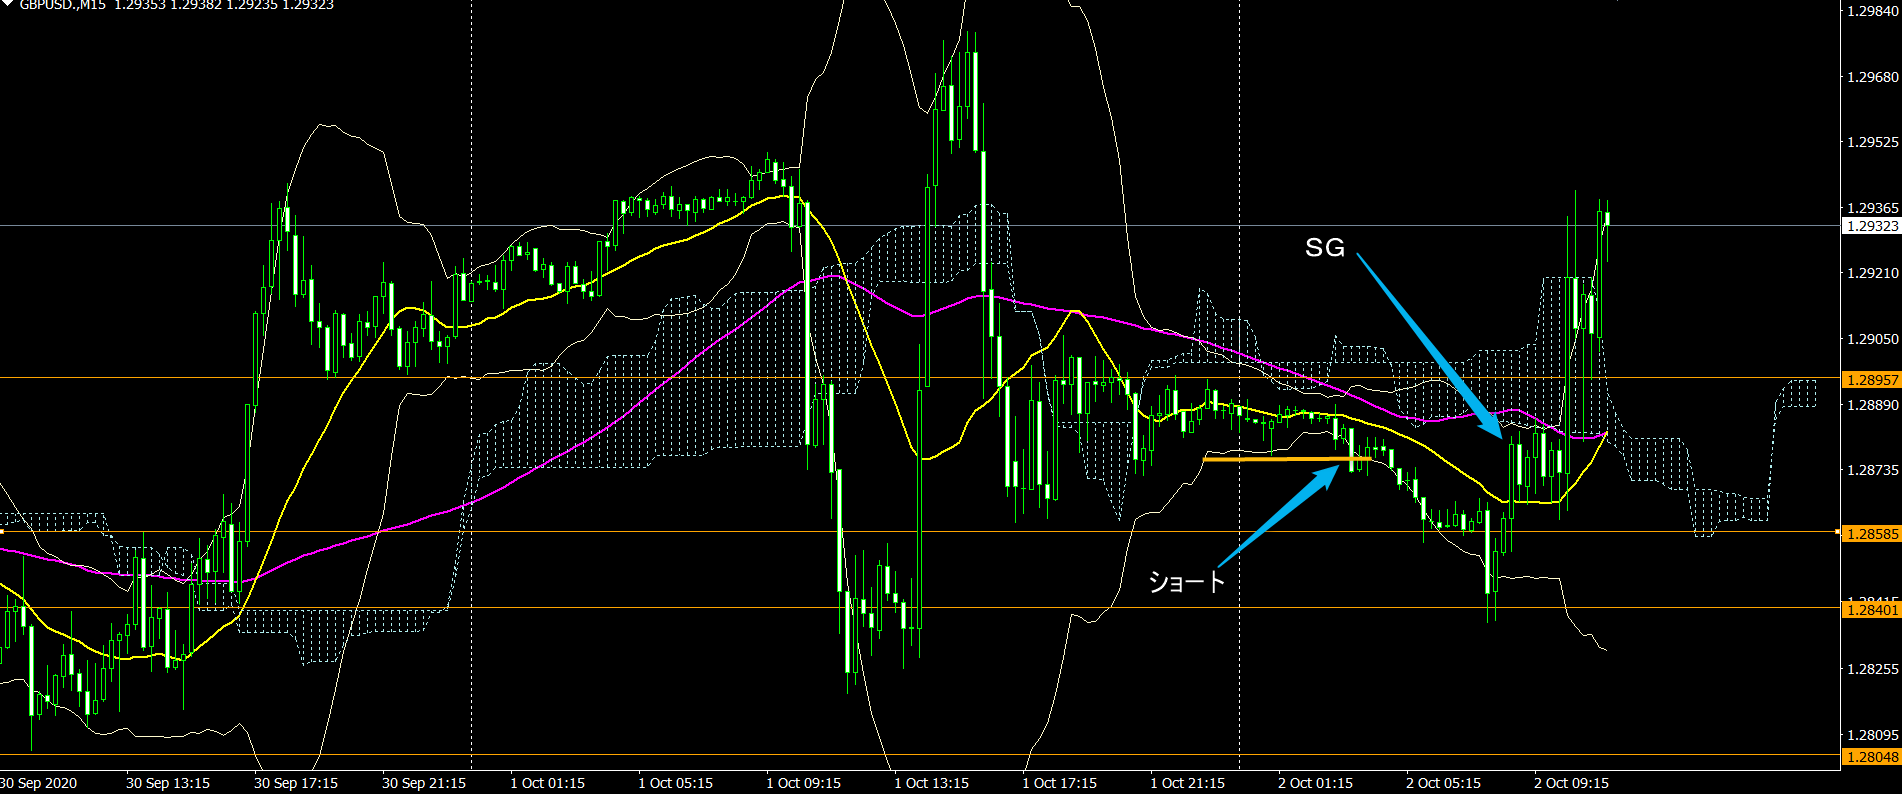
Task: Click time axis label 30 Sep 21:15
Action: click(x=424, y=783)
